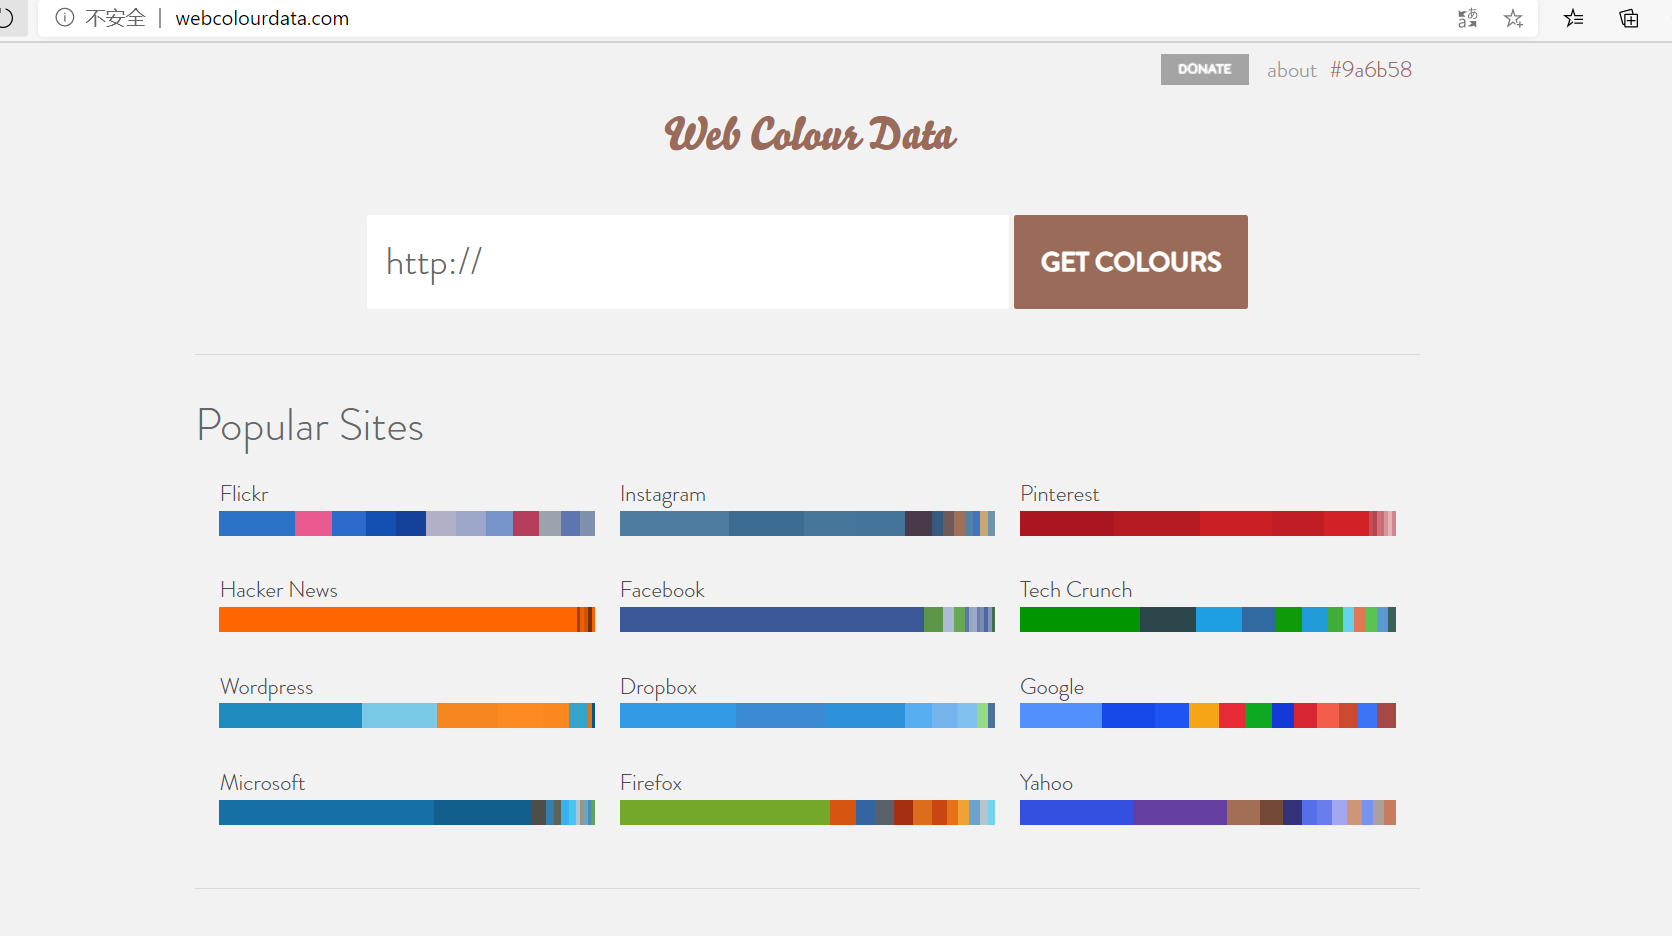This screenshot has width=1672, height=936.
Task: Click the pink swatch in Flickr's colour bar
Action: click(x=313, y=523)
